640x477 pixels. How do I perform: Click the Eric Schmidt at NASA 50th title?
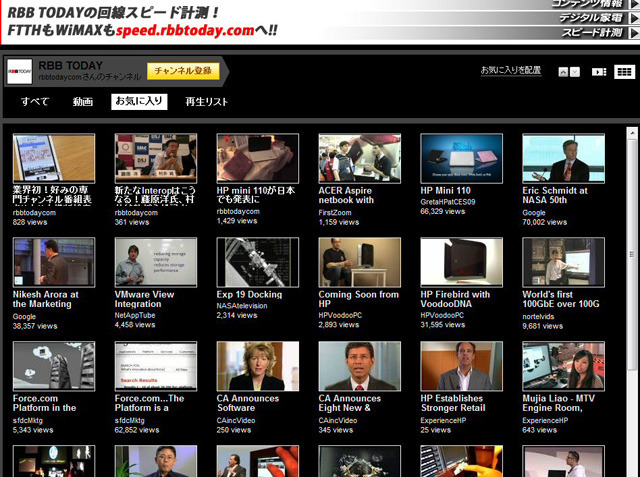pos(555,195)
